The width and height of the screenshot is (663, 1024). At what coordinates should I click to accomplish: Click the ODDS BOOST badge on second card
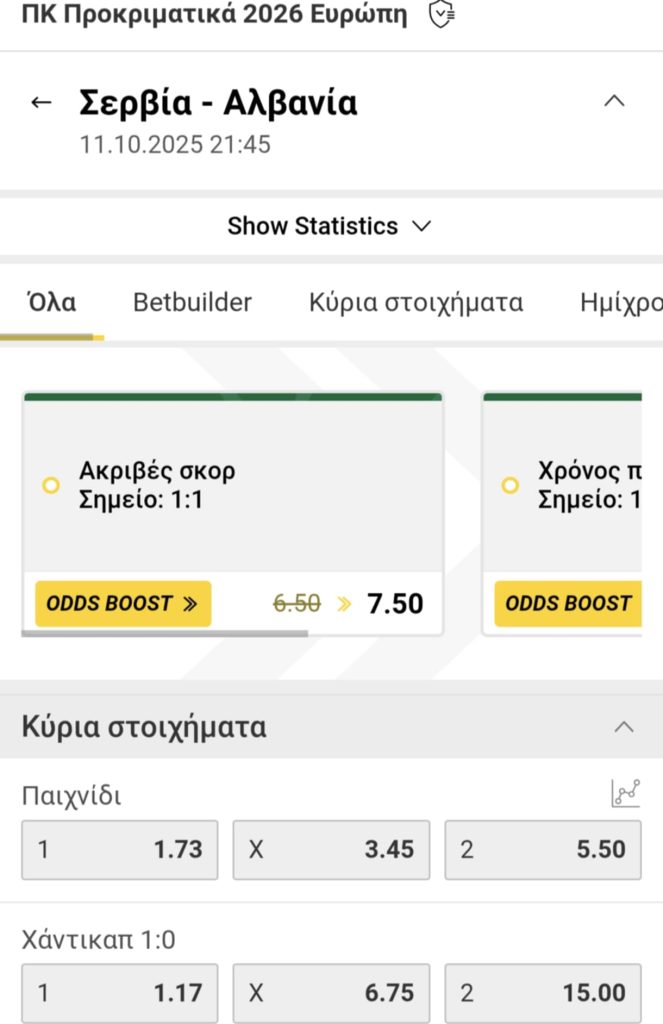(x=568, y=603)
